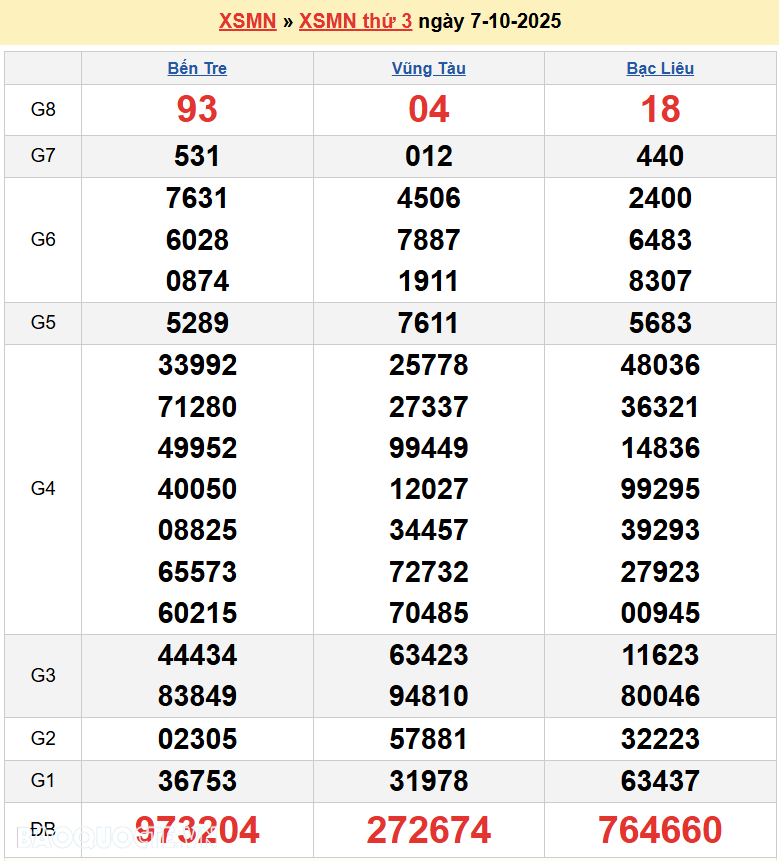Select the G8 row label
Screen dimensions: 779x861
[x=43, y=110]
